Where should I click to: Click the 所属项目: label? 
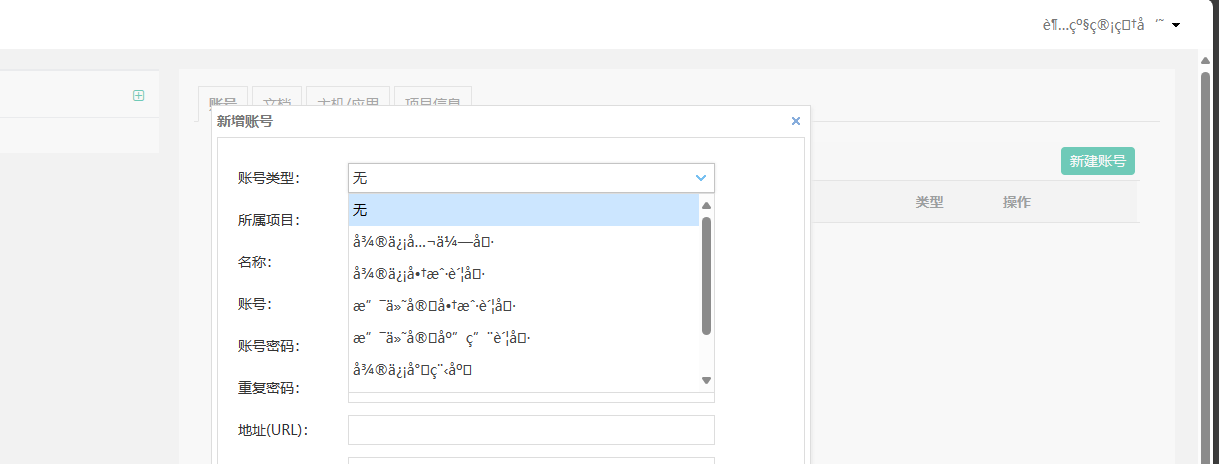pyautogui.click(x=269, y=220)
